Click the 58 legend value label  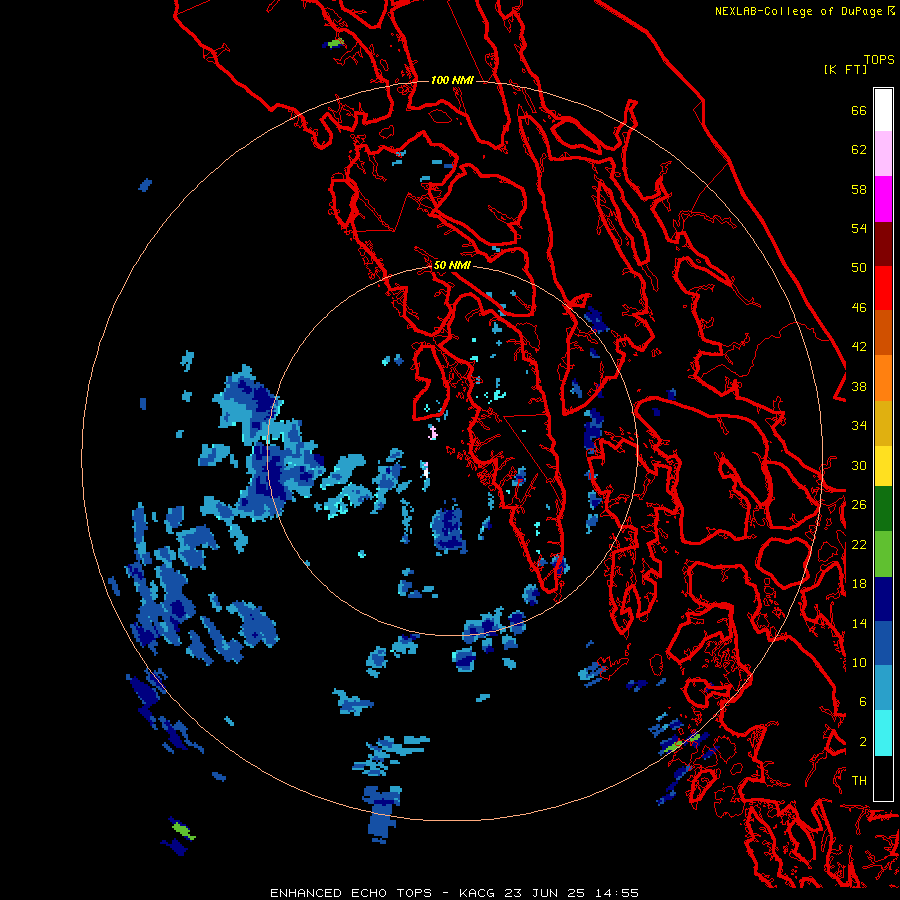pos(859,189)
